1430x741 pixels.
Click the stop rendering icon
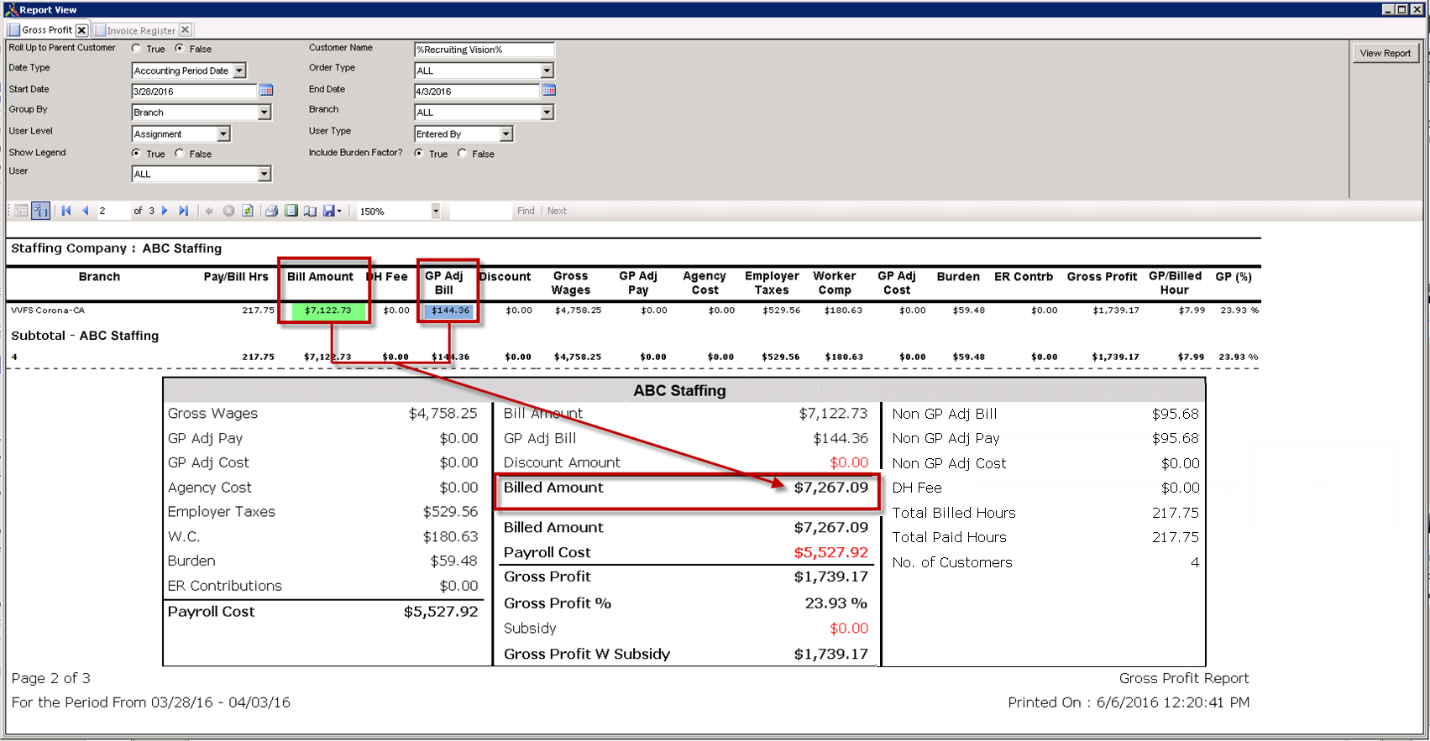(228, 211)
